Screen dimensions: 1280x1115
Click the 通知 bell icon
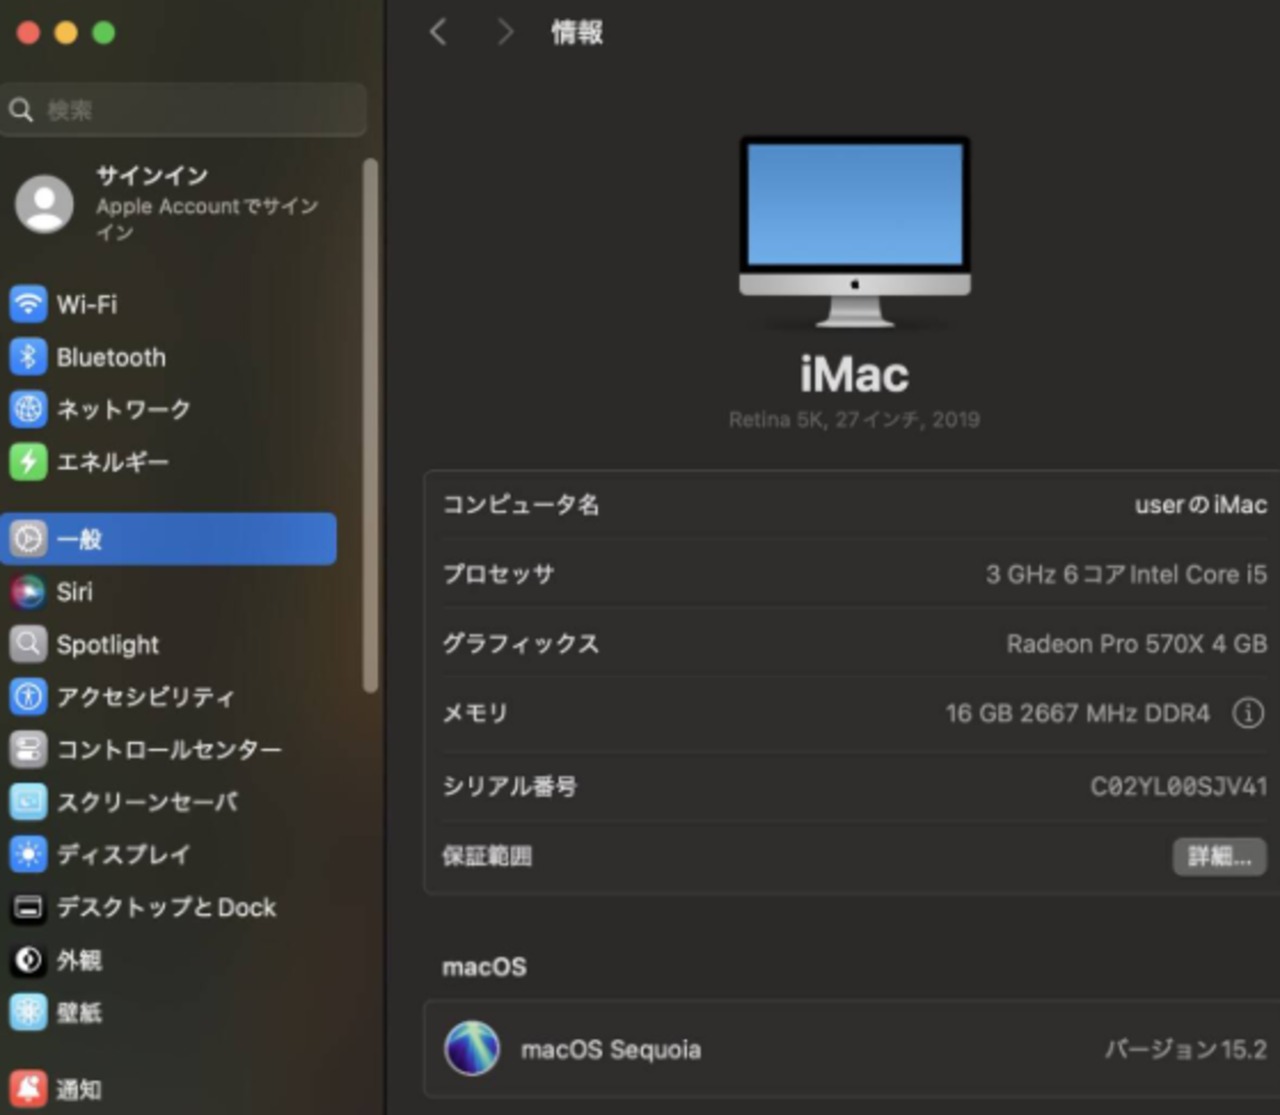(28, 1089)
